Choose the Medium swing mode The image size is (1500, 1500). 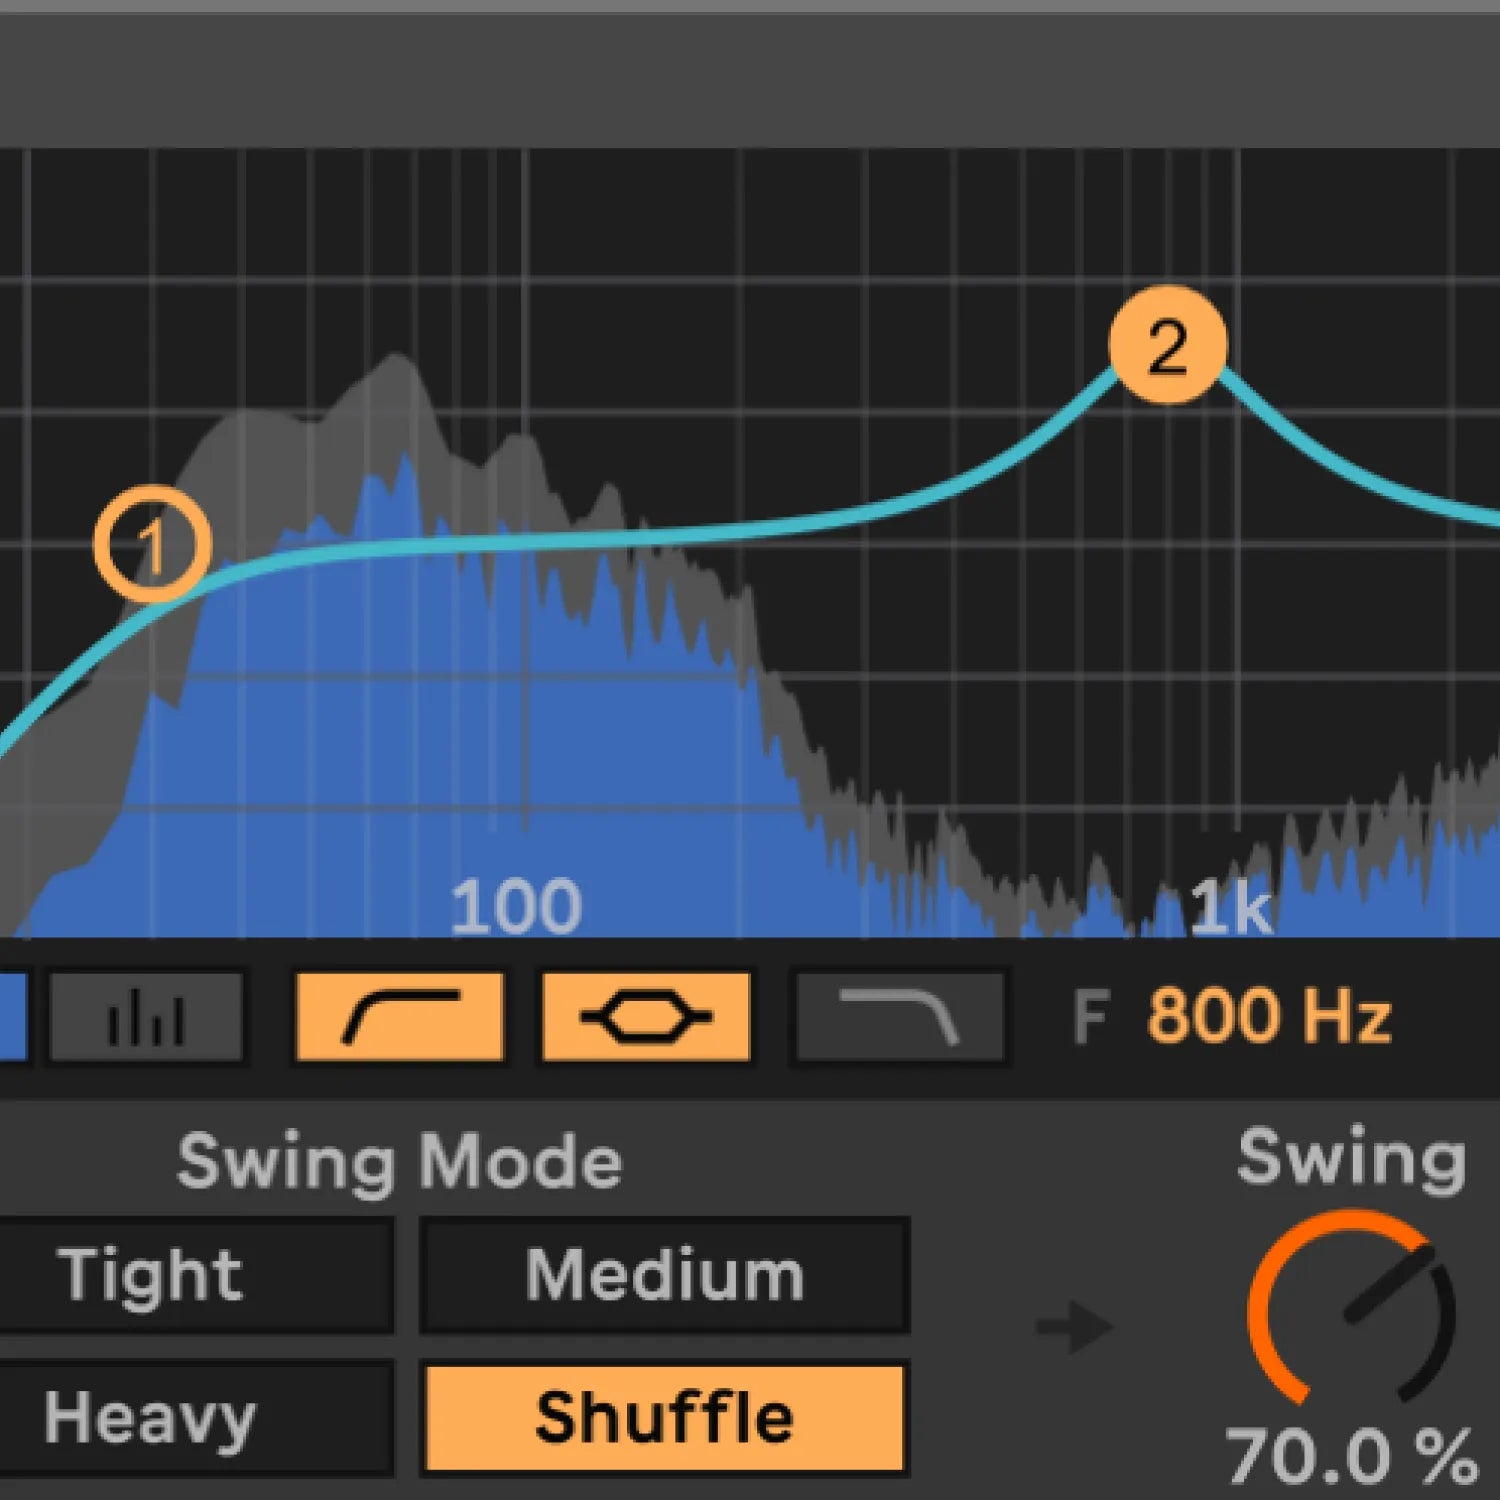coord(665,1275)
